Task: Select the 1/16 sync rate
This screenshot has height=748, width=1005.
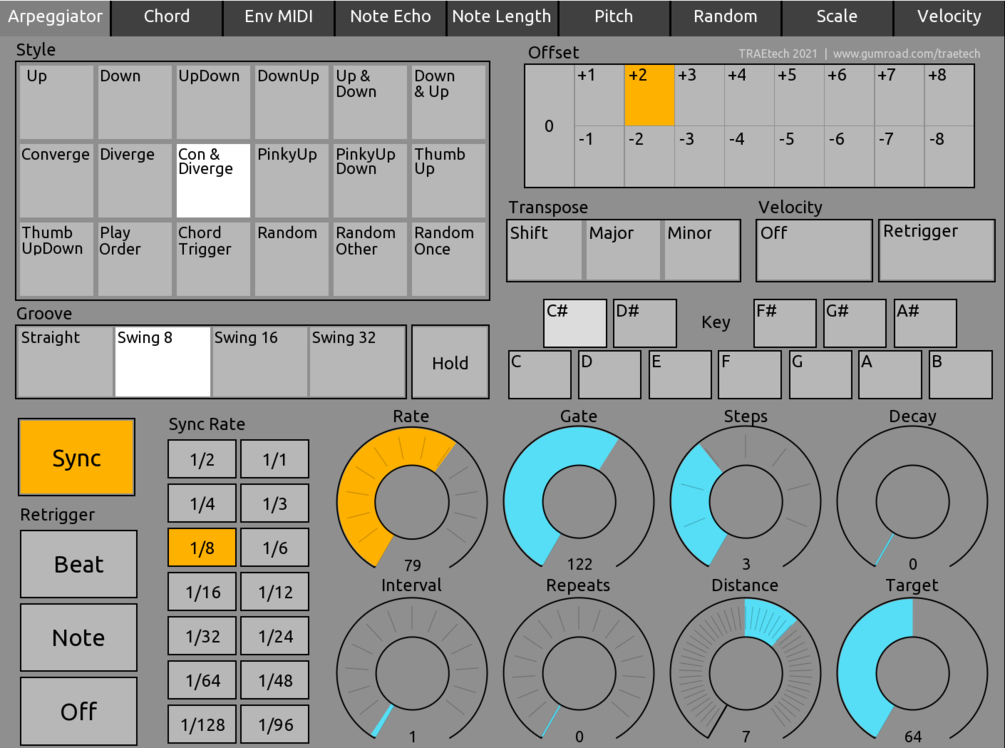Action: click(201, 591)
